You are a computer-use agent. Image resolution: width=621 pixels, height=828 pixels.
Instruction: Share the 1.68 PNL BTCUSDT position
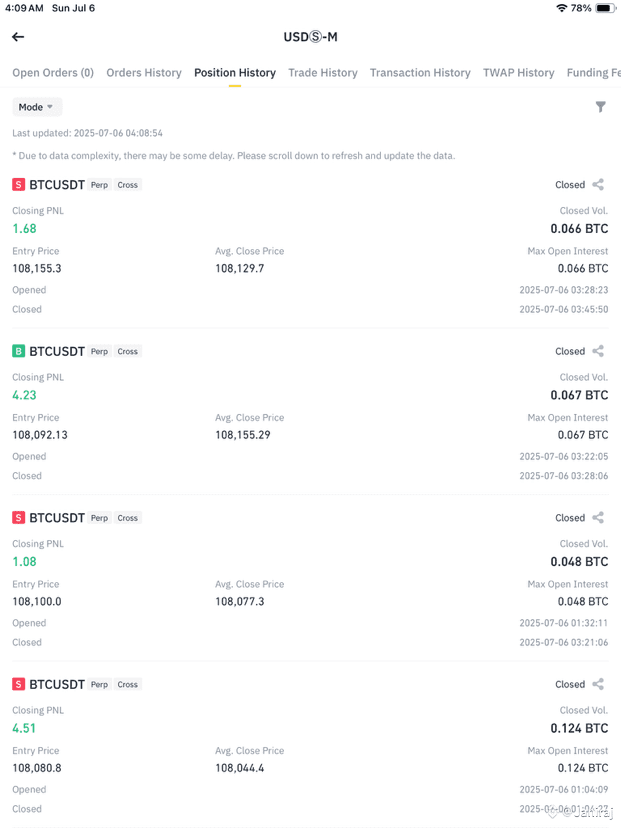pos(598,184)
